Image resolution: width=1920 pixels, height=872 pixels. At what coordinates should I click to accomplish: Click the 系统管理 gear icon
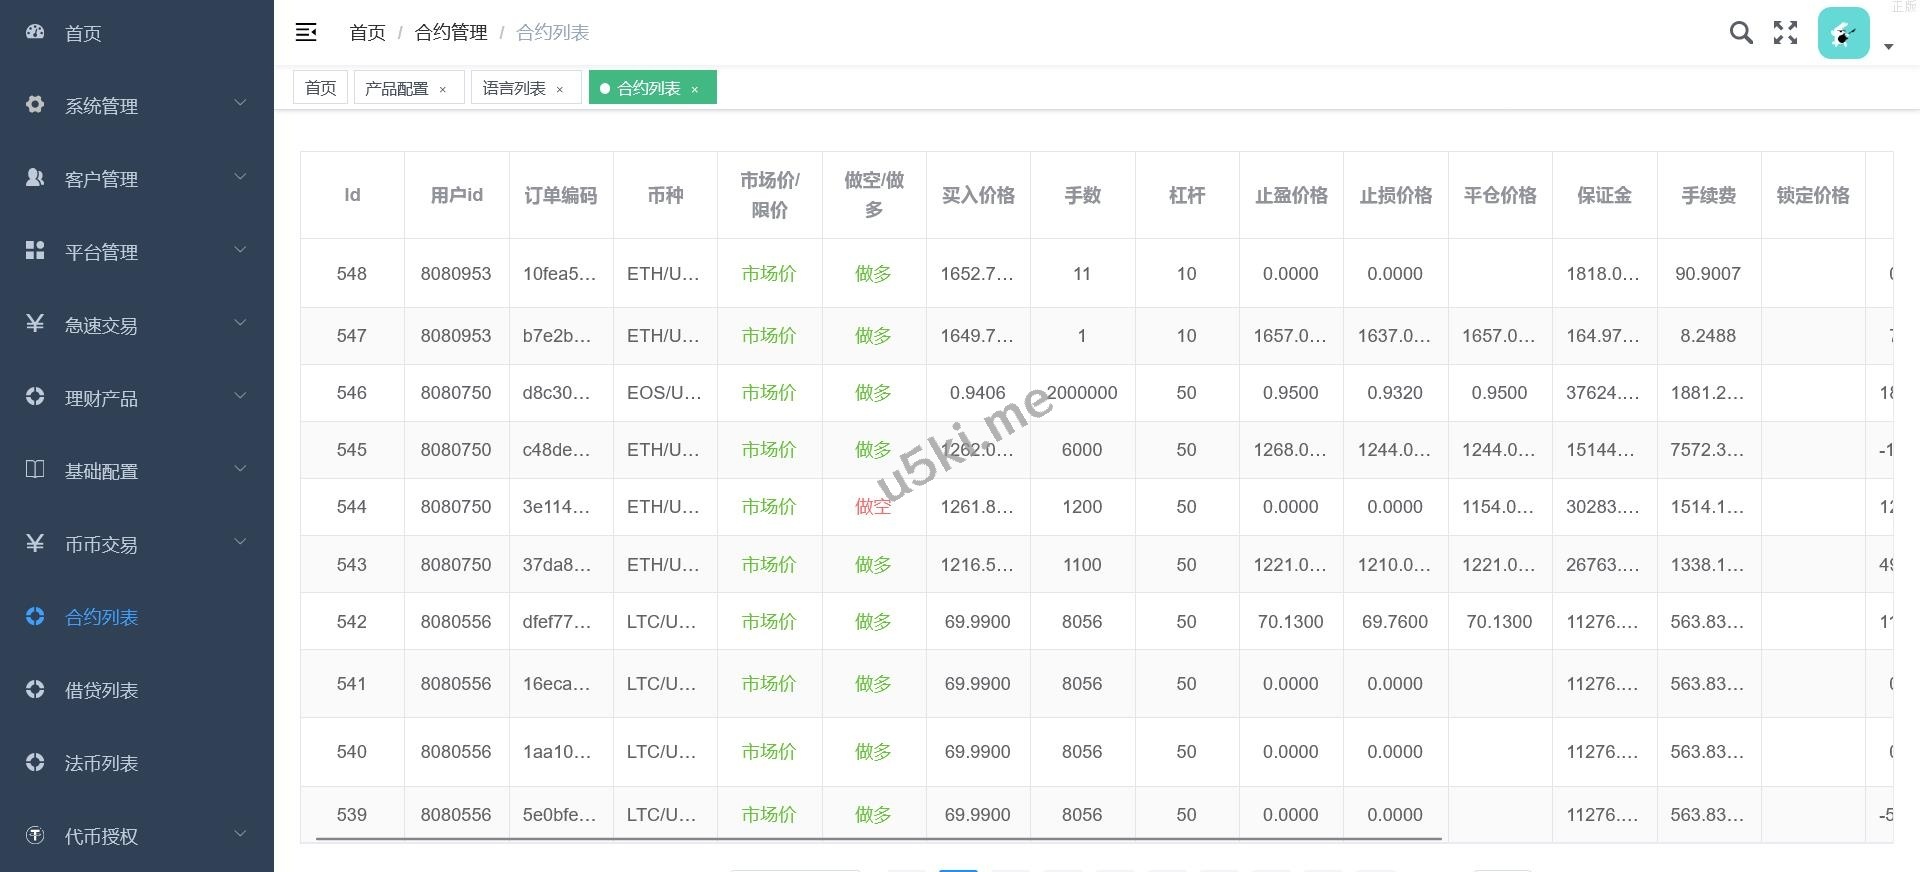(35, 105)
